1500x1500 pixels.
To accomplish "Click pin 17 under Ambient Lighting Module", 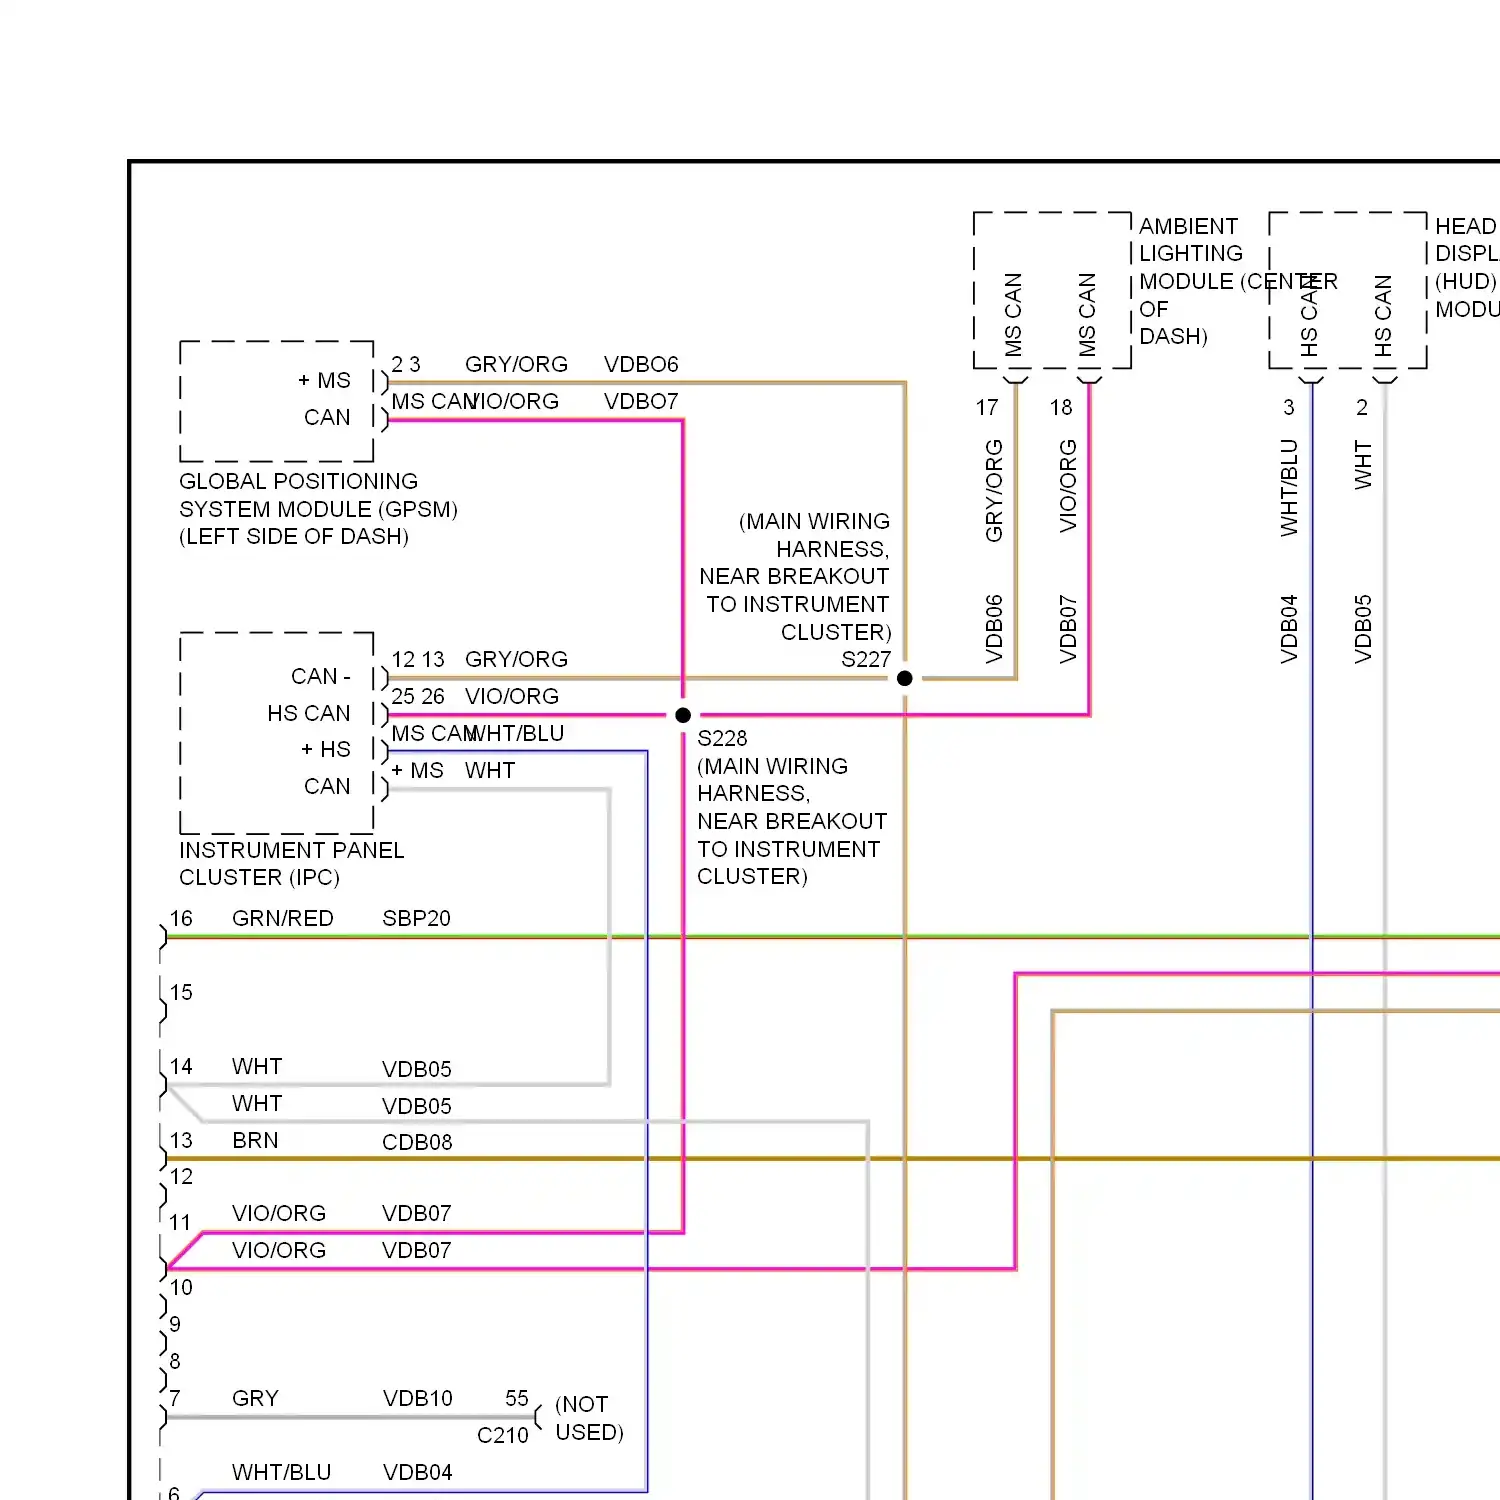I will pos(987,407).
